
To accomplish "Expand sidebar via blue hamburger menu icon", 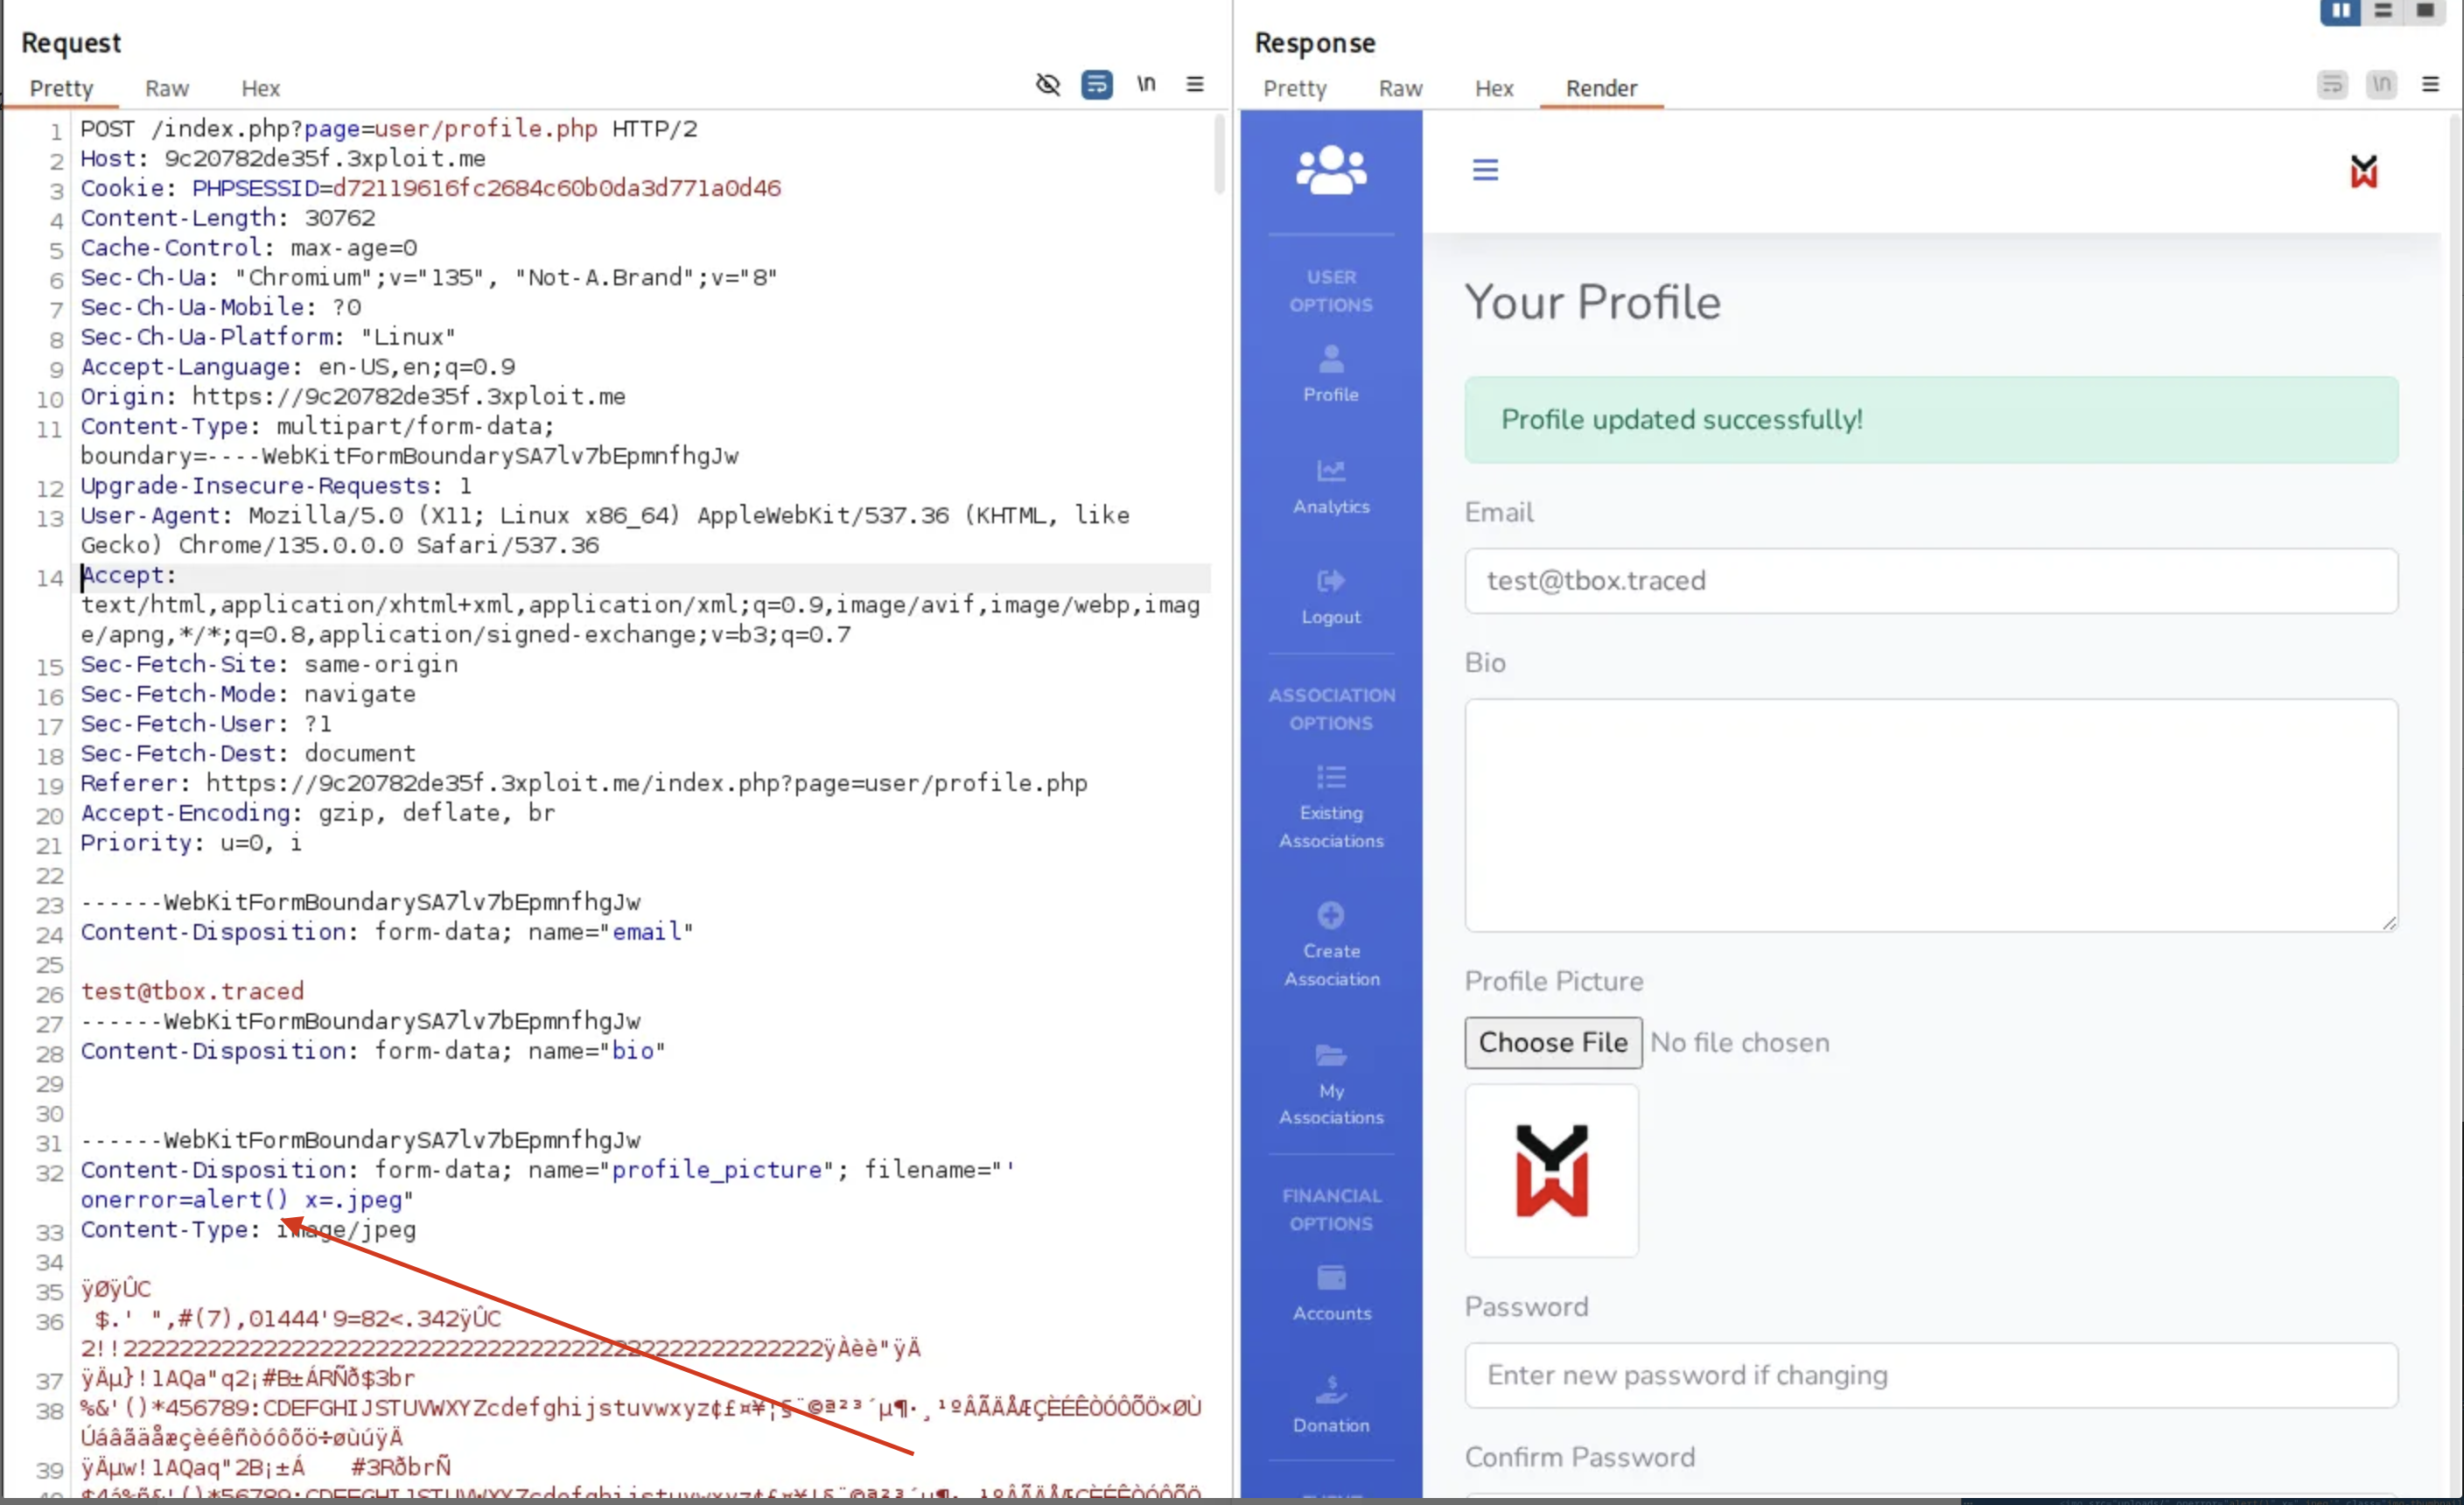I will tap(1485, 169).
